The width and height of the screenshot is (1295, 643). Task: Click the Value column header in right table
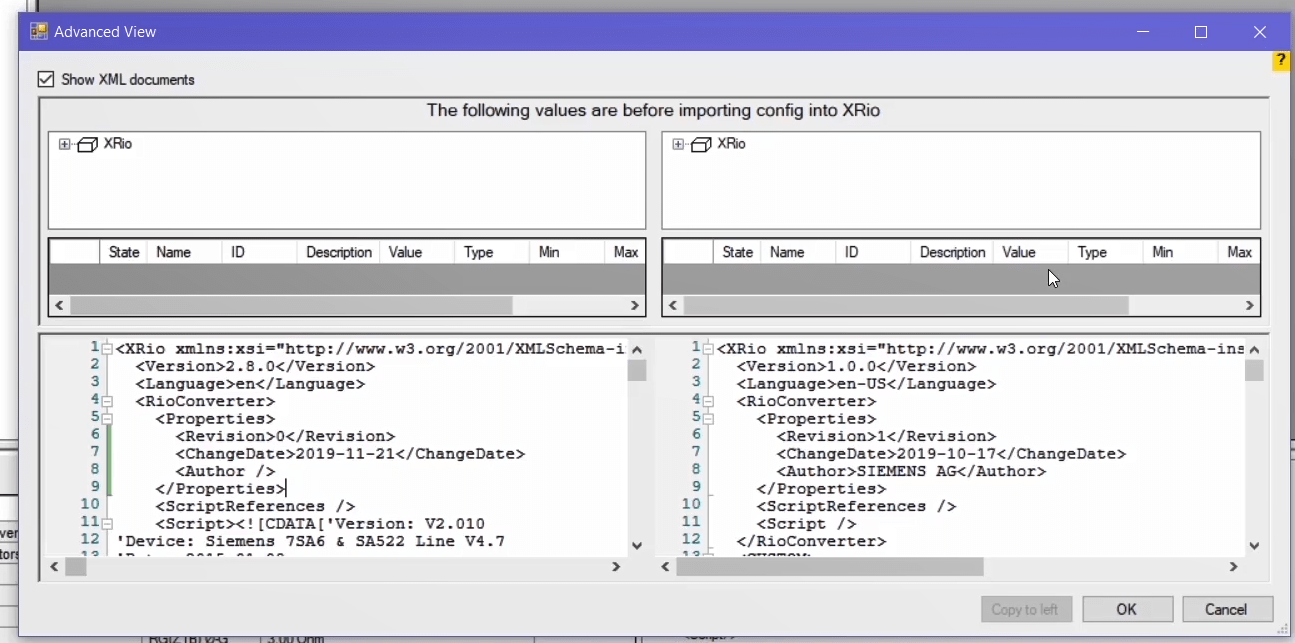point(1018,252)
